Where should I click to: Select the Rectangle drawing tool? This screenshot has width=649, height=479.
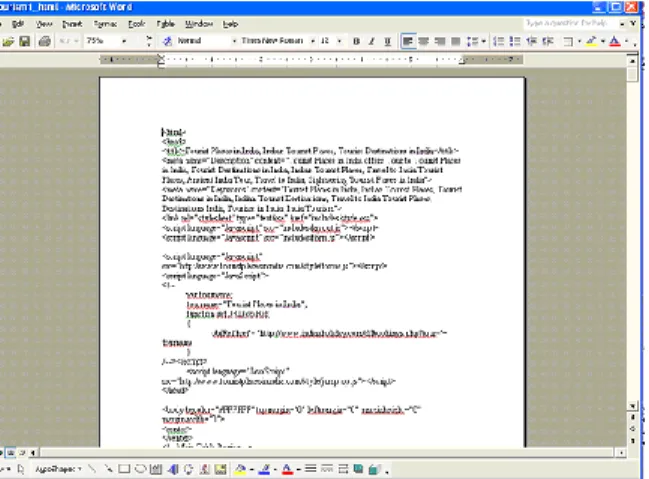coord(124,469)
